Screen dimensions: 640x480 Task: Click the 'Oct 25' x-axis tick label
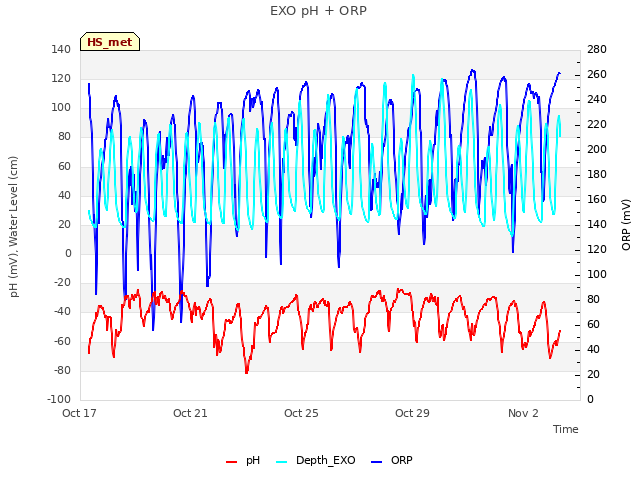tap(301, 413)
